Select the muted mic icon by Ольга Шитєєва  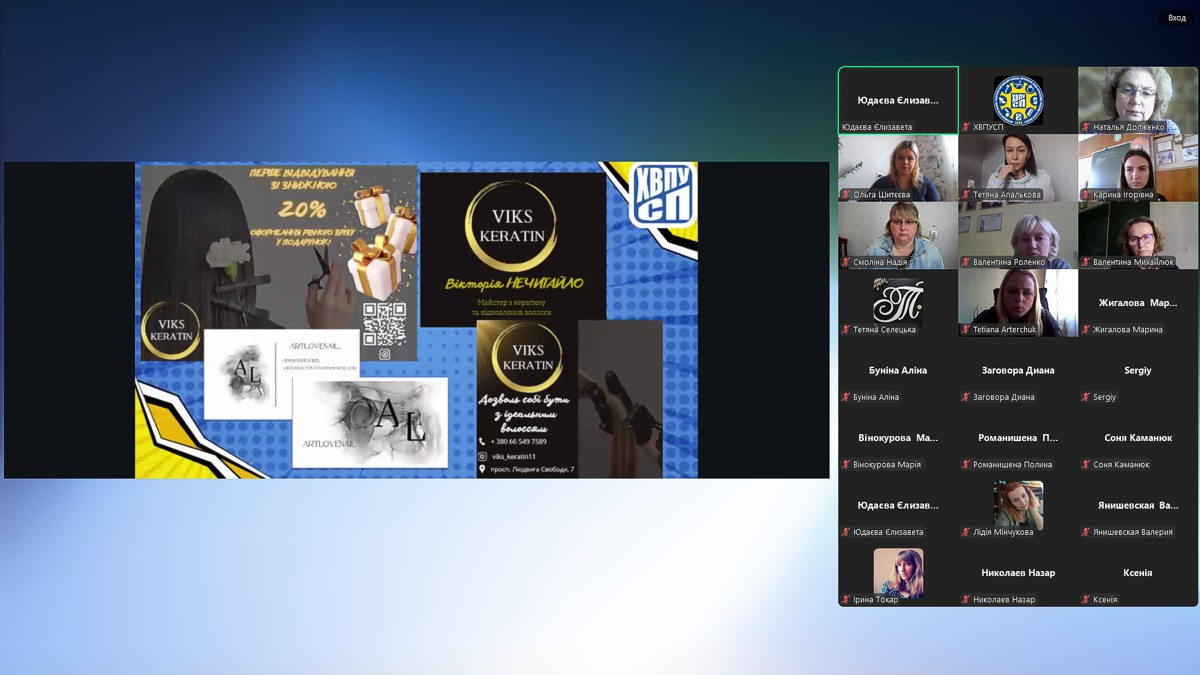click(x=846, y=195)
